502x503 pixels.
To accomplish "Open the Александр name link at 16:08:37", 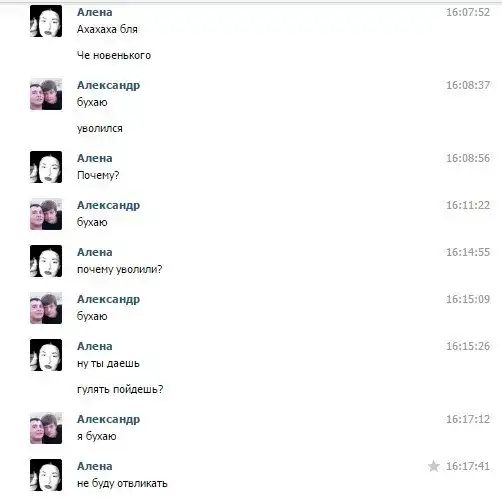I will [108, 86].
